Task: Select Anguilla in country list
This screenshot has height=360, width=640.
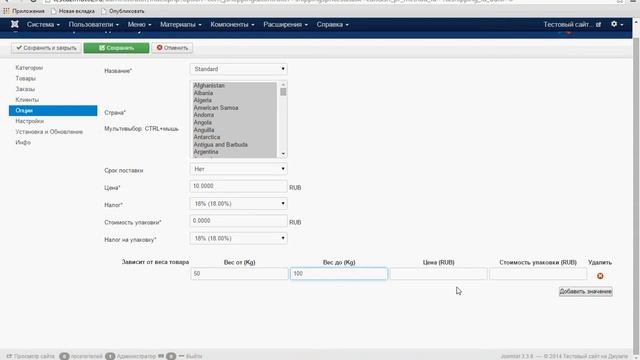Action: 234,130
